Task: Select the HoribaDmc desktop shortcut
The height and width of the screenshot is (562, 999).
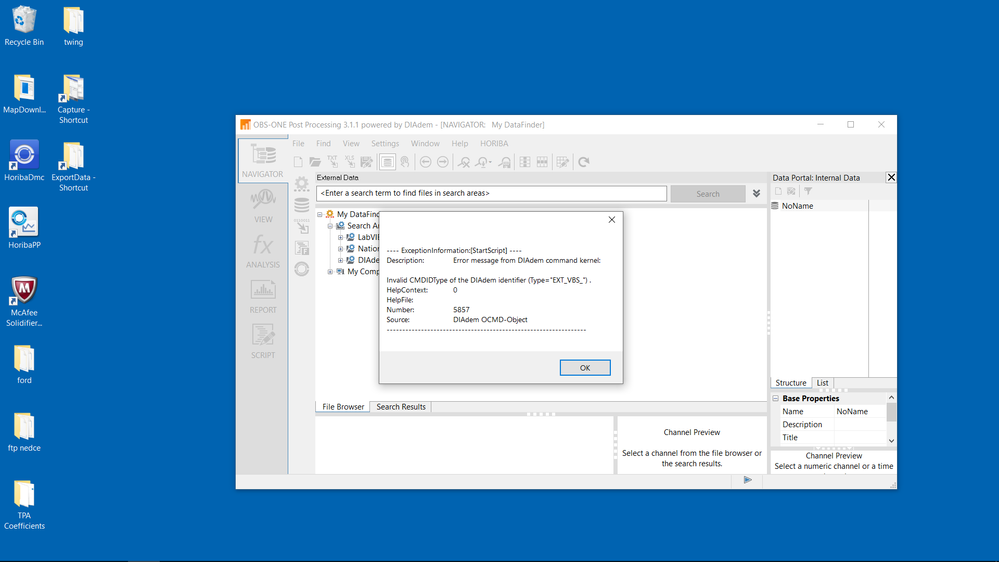Action: pyautogui.click(x=24, y=161)
